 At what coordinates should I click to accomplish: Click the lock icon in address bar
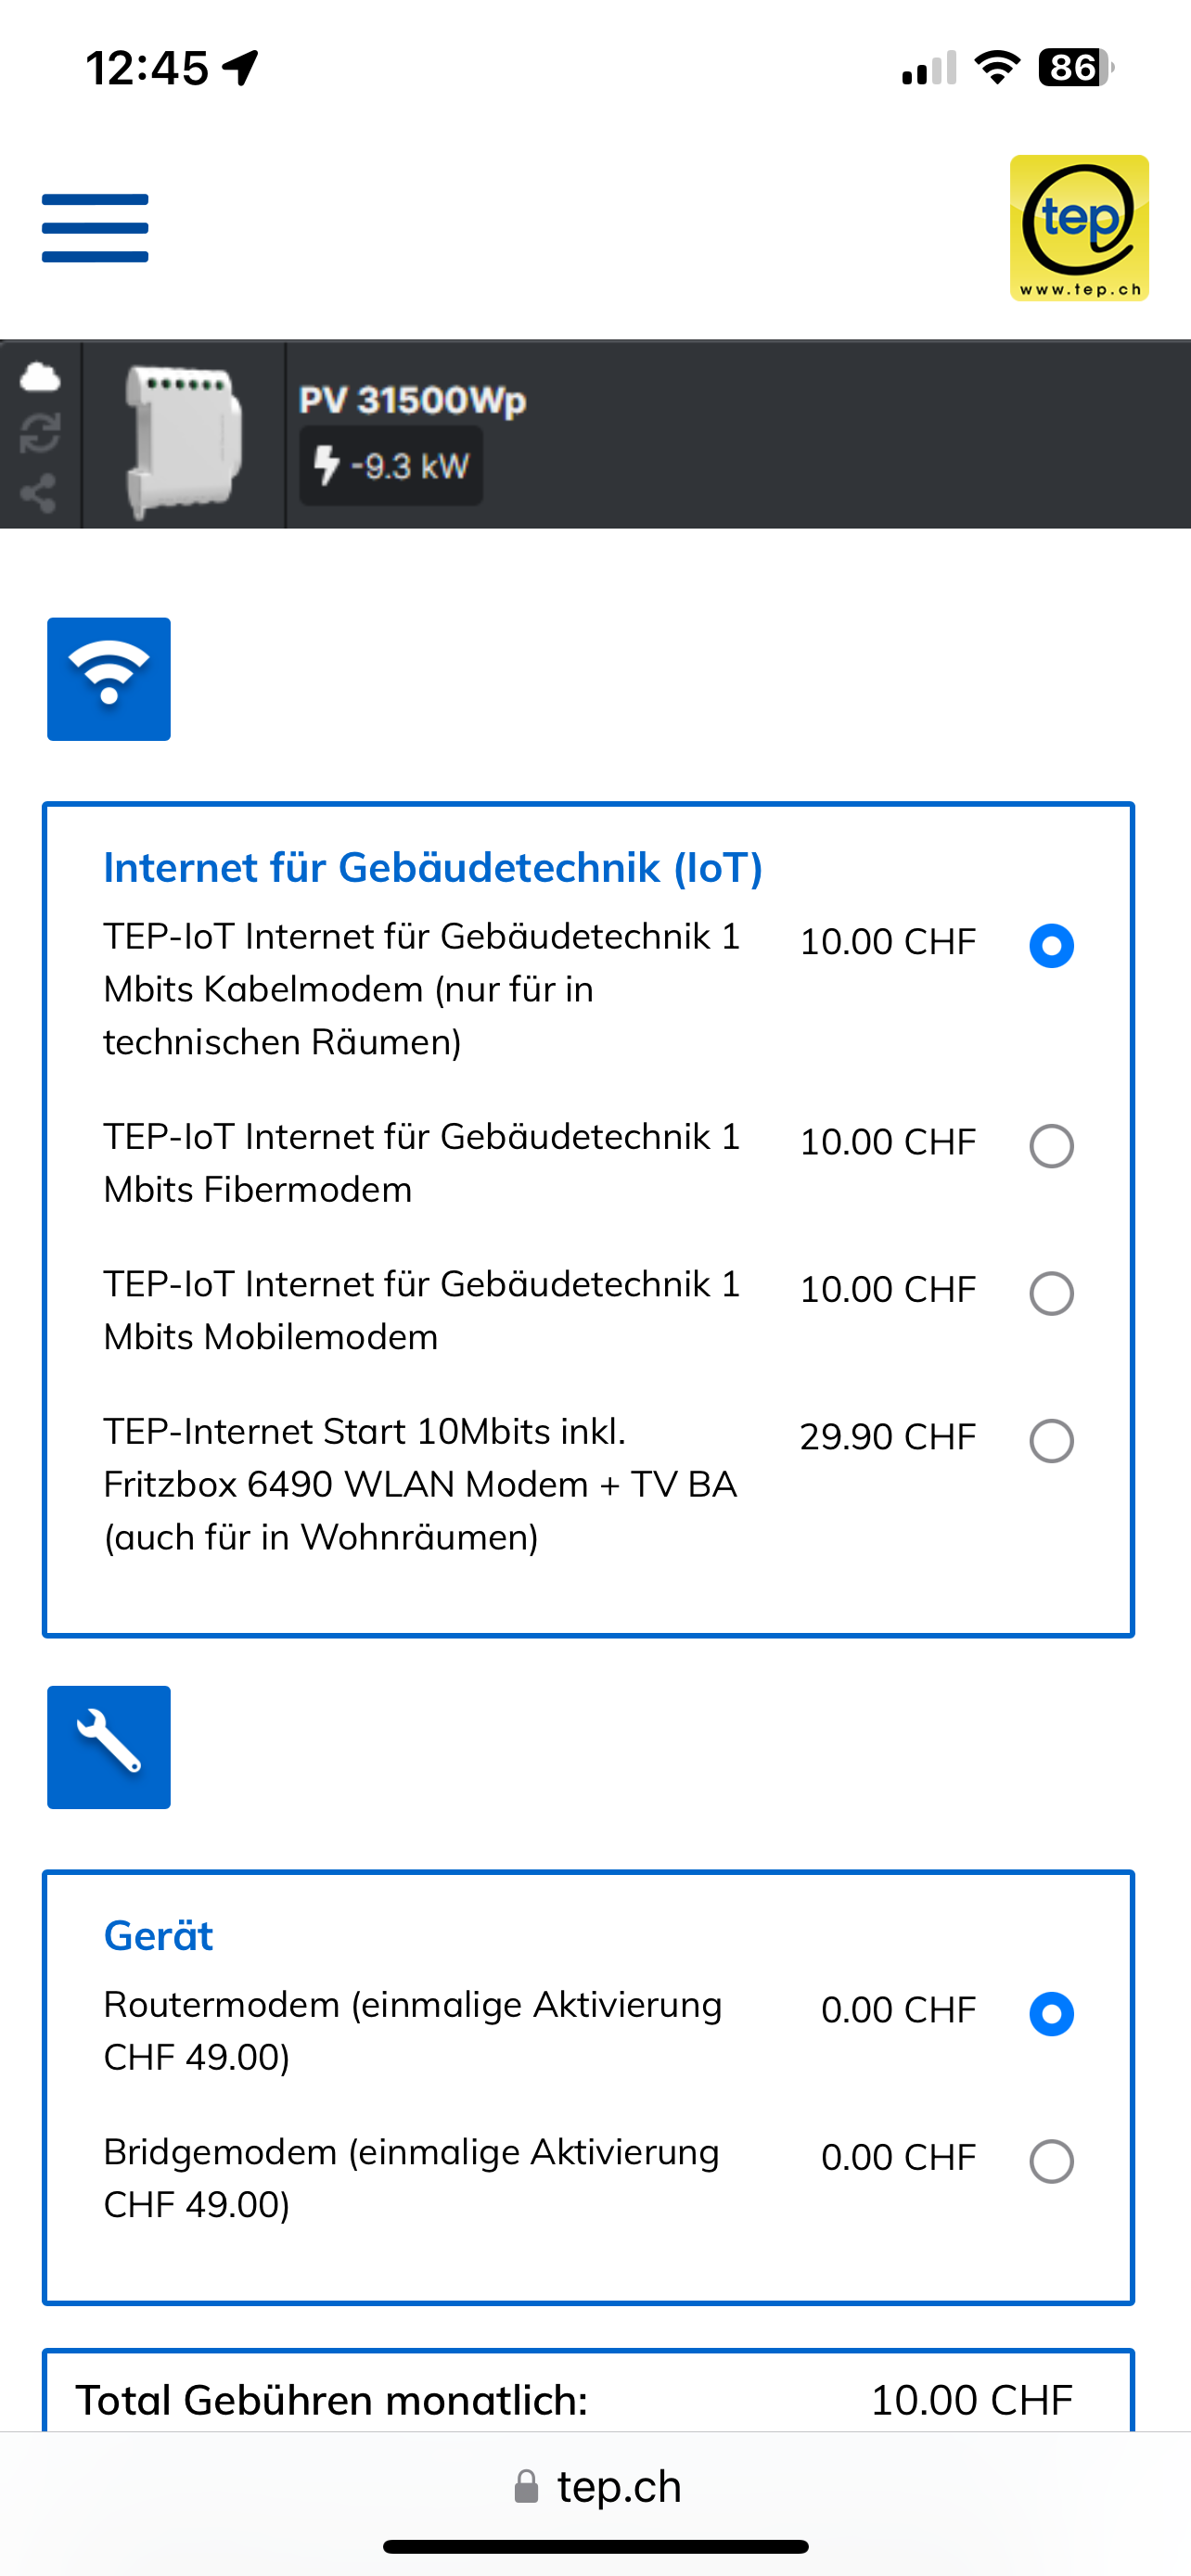pyautogui.click(x=526, y=2486)
